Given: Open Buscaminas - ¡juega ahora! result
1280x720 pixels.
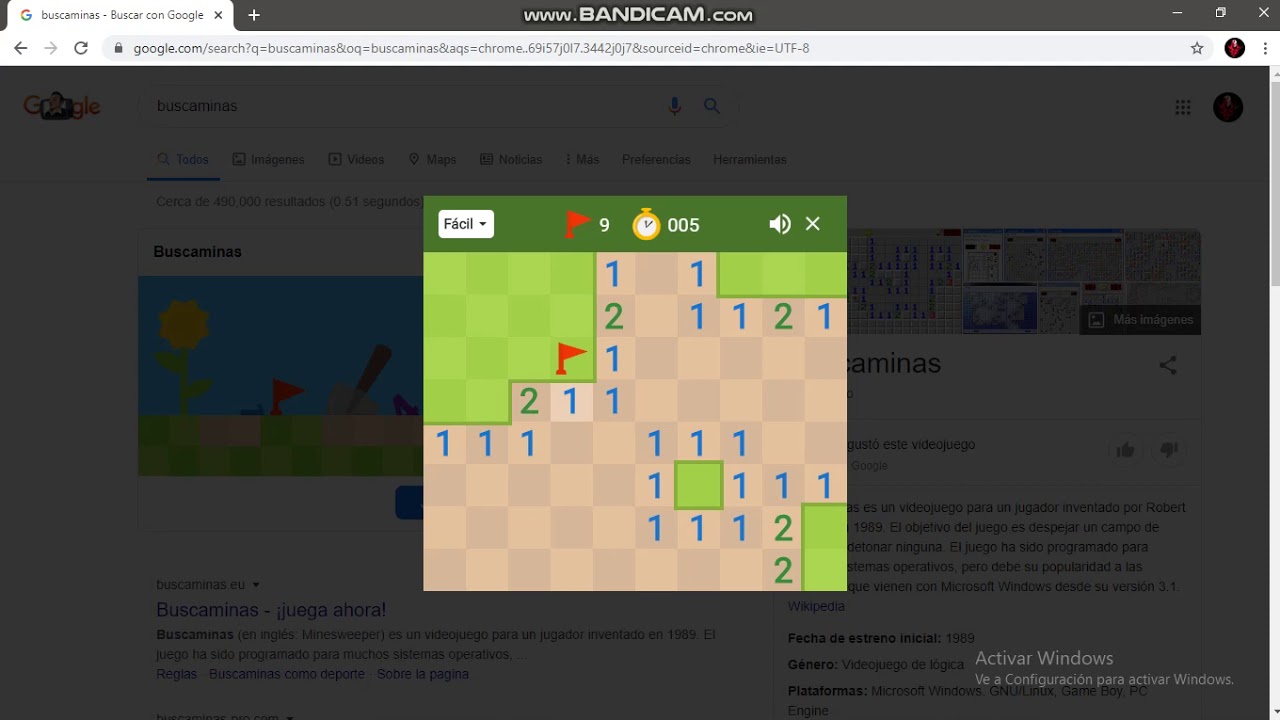Looking at the screenshot, I should pos(271,610).
